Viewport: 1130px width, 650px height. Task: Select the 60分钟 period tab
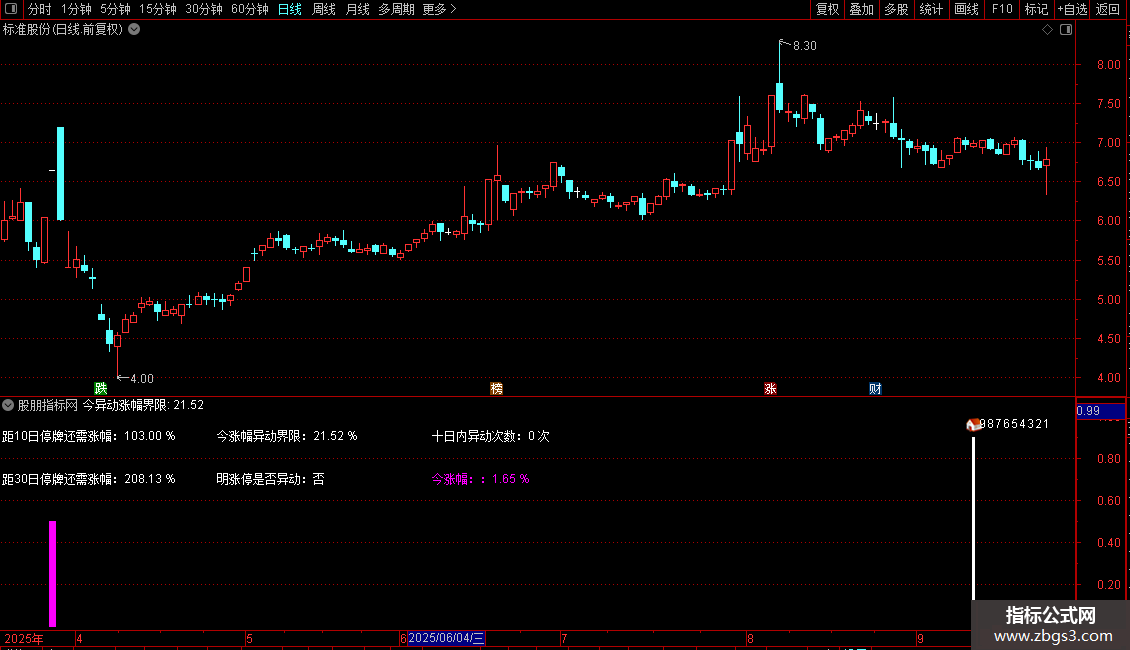point(249,9)
